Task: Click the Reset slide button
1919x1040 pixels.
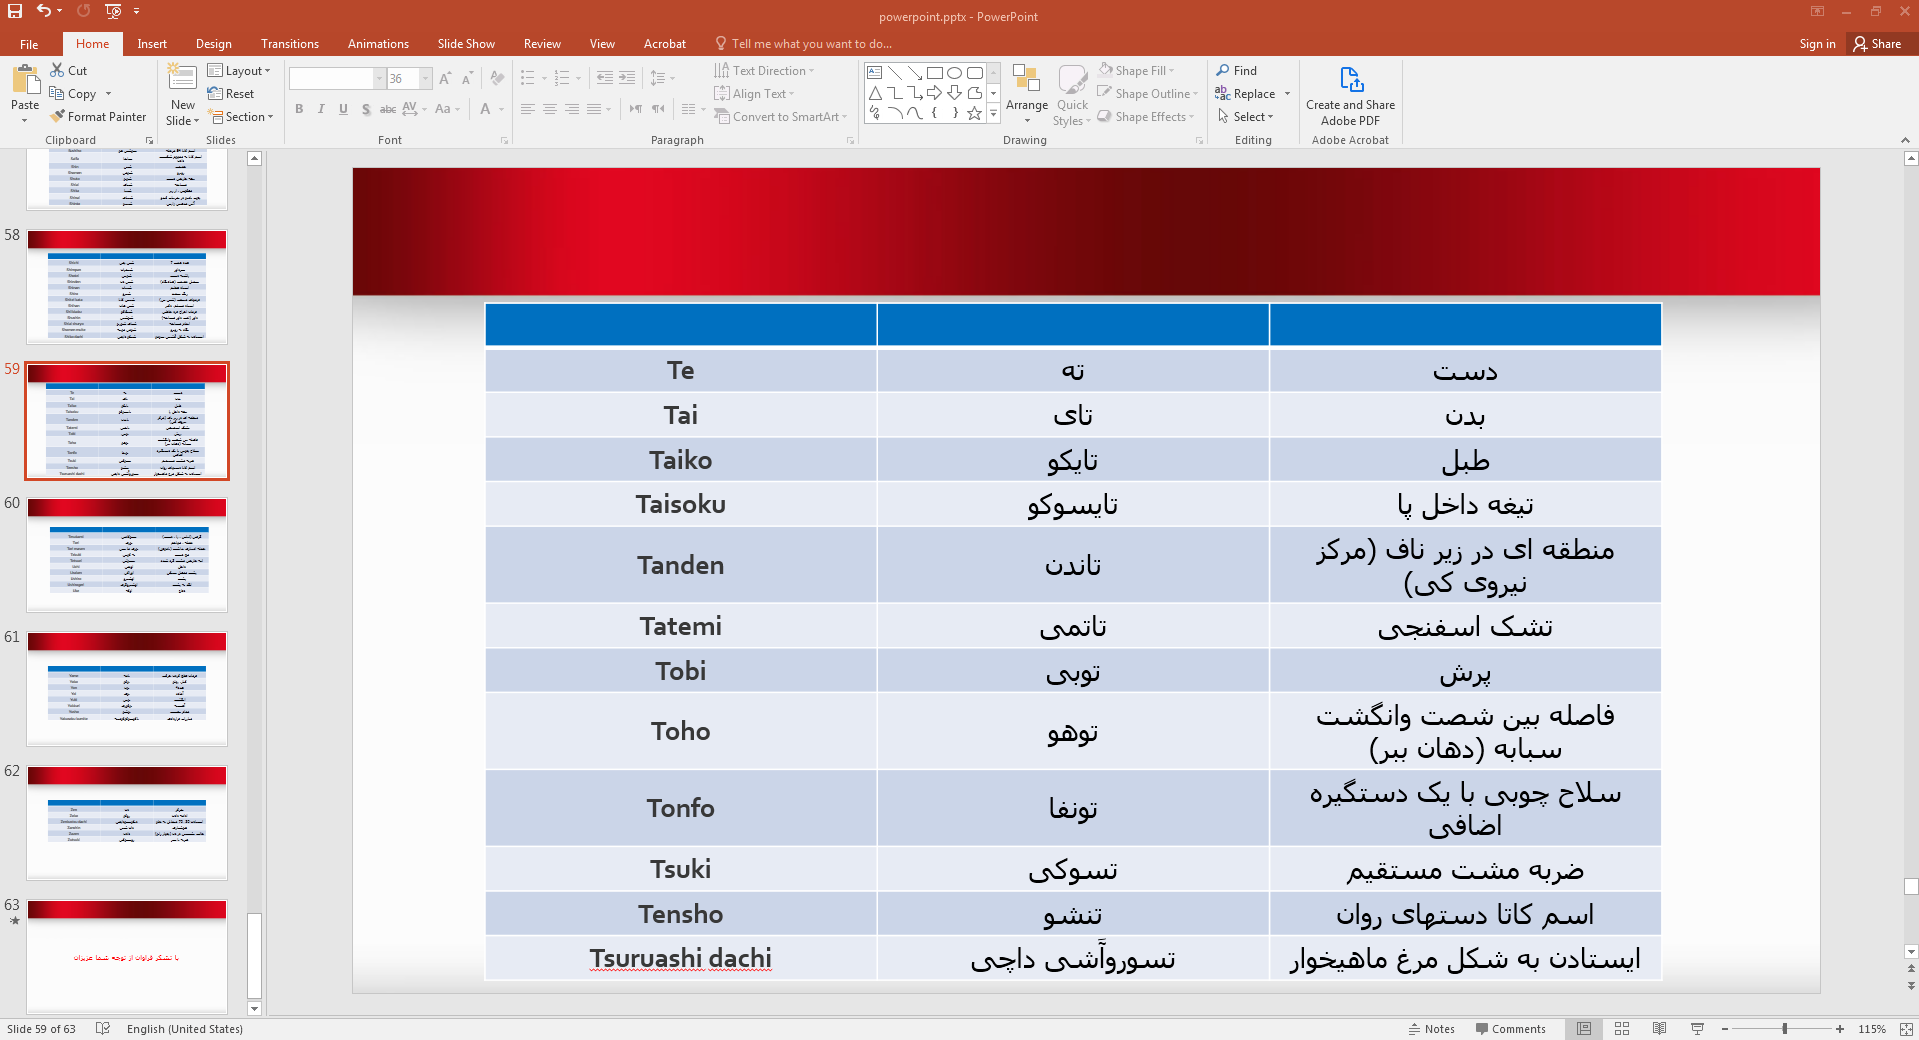Action: 231,94
